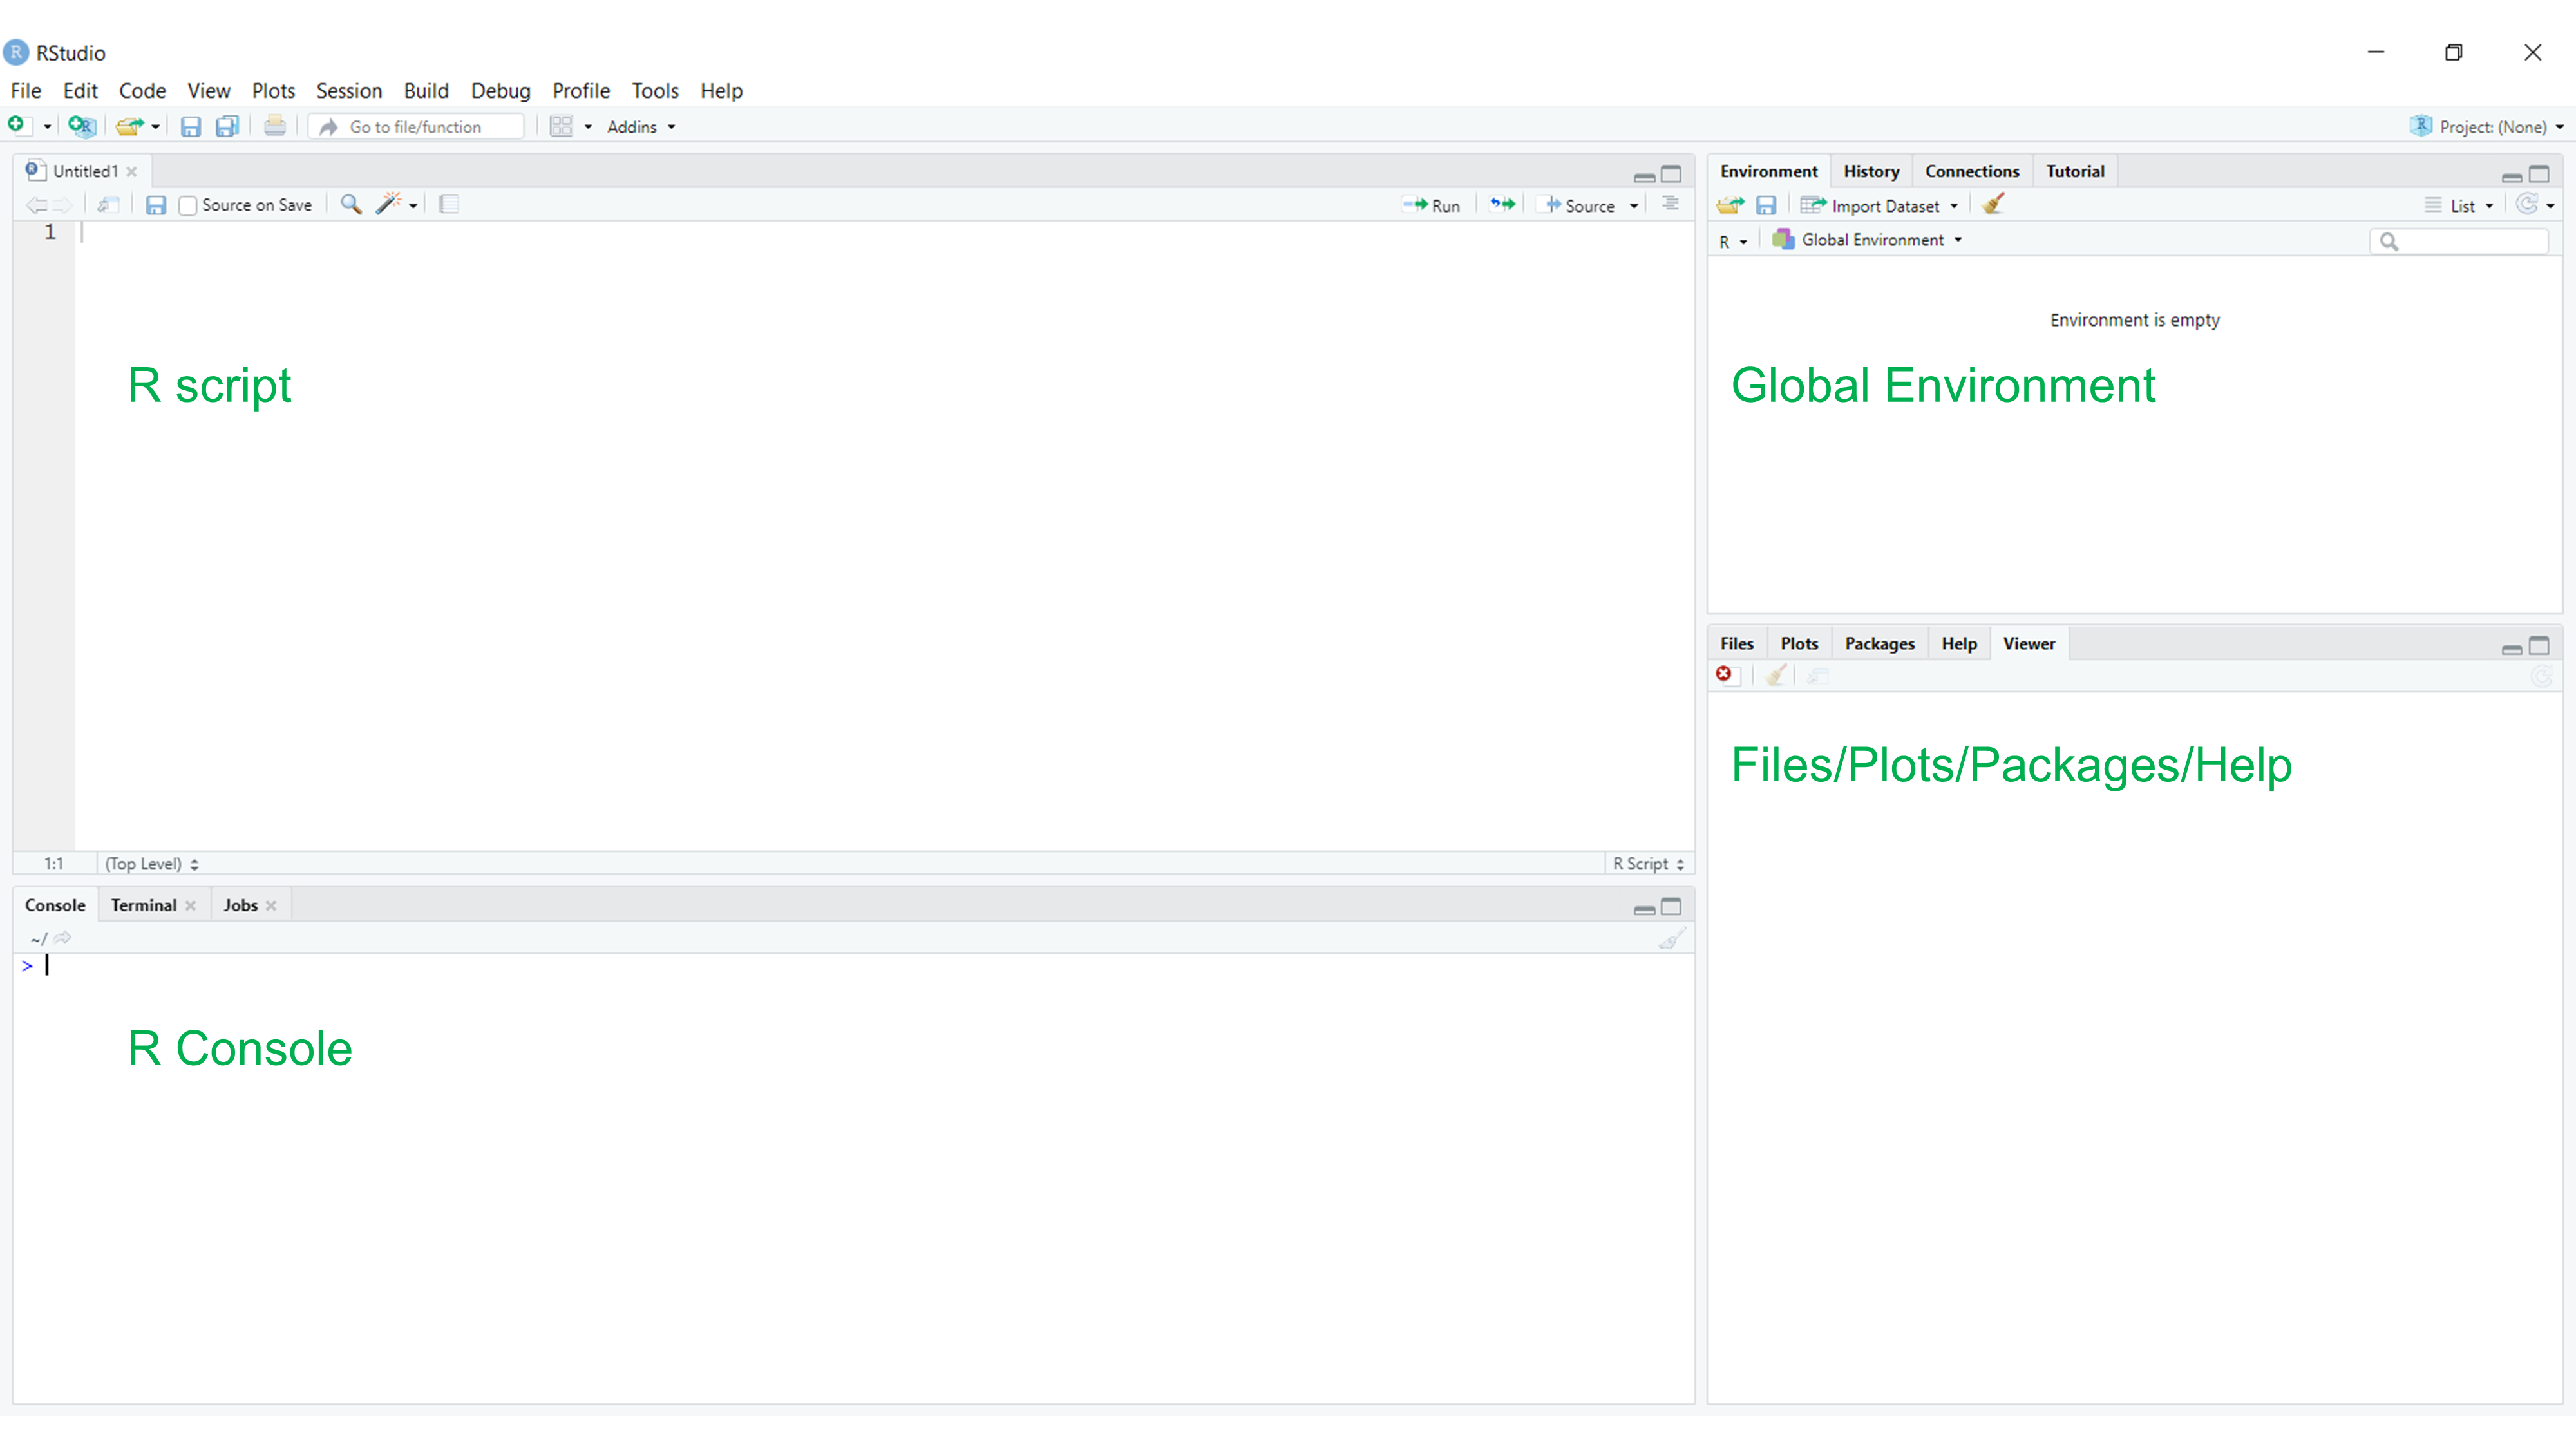
Task: Click Save icon in Untitled1 editor toolbar
Action: coord(156,204)
